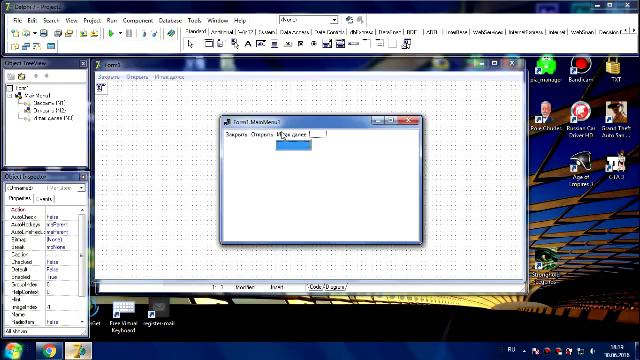Viewport: 640px width, 360px height.
Task: Open the Component menu
Action: [x=138, y=20]
